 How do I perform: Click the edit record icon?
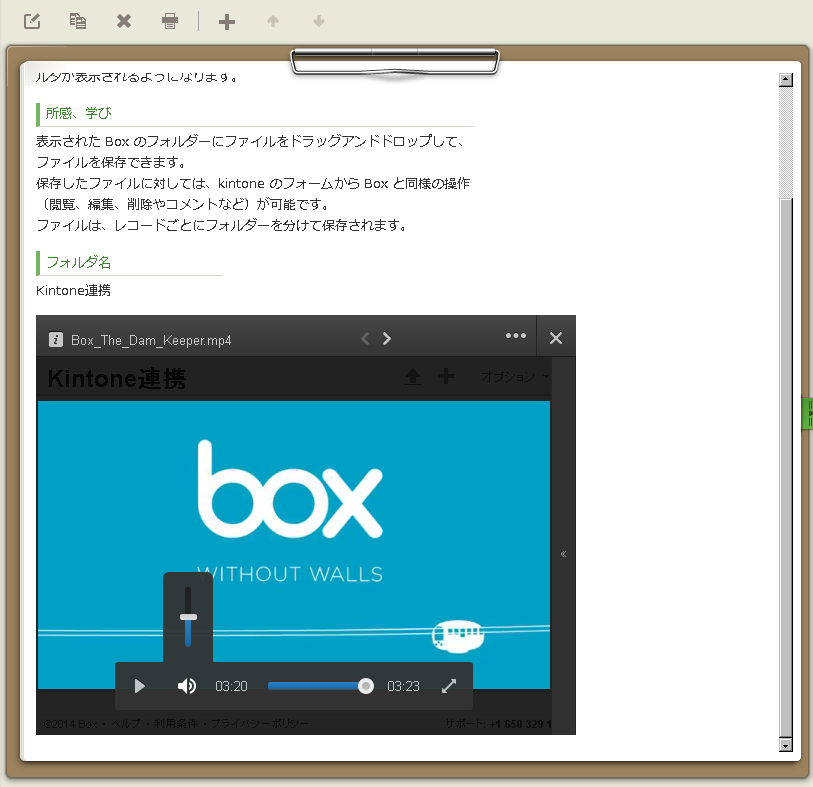(x=32, y=21)
